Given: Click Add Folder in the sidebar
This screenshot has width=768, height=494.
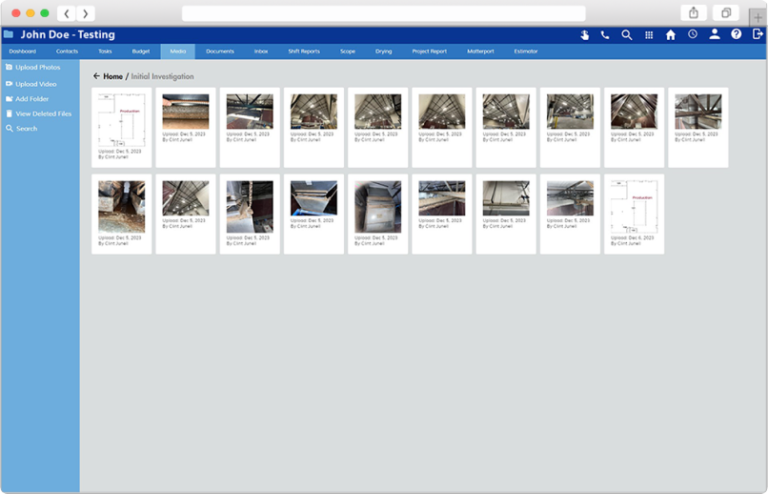Looking at the screenshot, I should point(34,99).
